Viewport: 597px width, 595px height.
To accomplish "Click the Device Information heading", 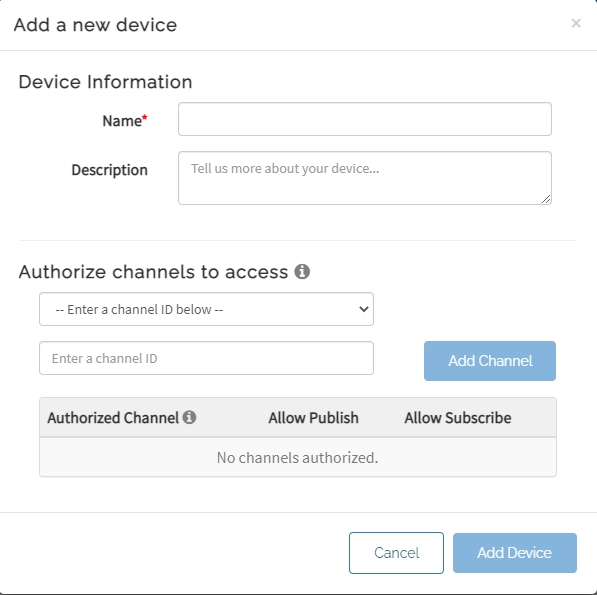I will 105,82.
